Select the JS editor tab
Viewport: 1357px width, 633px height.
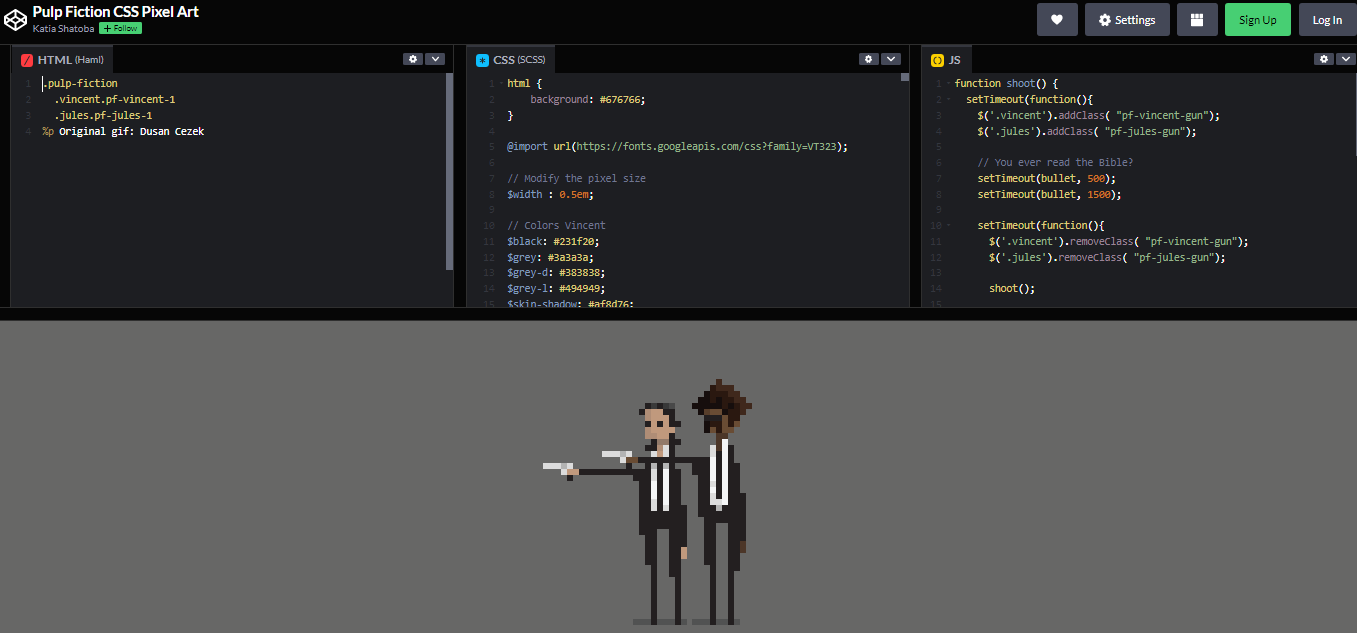point(954,59)
